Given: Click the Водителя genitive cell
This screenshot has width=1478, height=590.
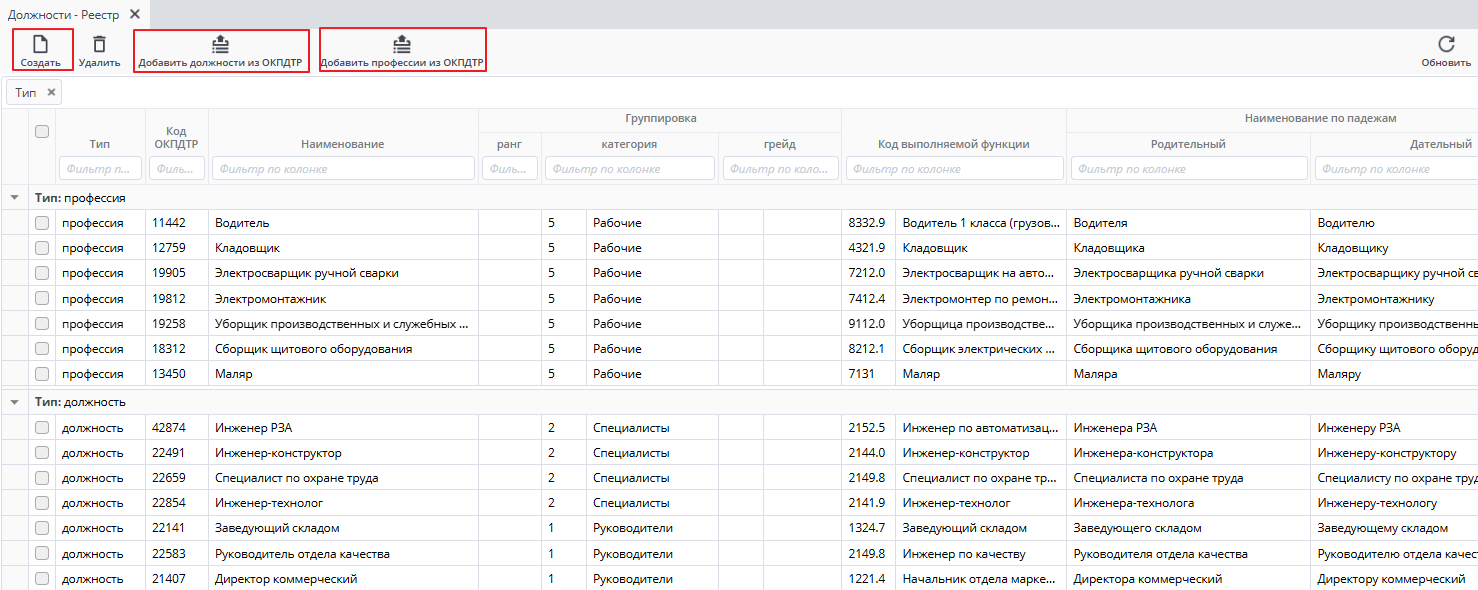Looking at the screenshot, I should coord(1188,223).
